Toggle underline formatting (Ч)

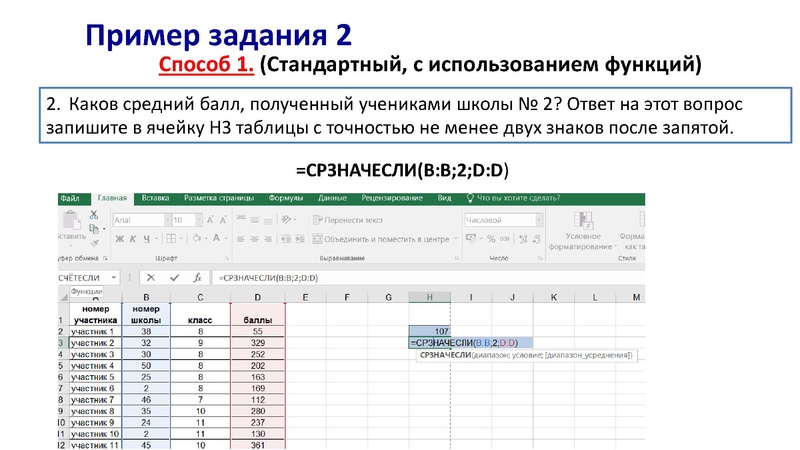(x=146, y=239)
